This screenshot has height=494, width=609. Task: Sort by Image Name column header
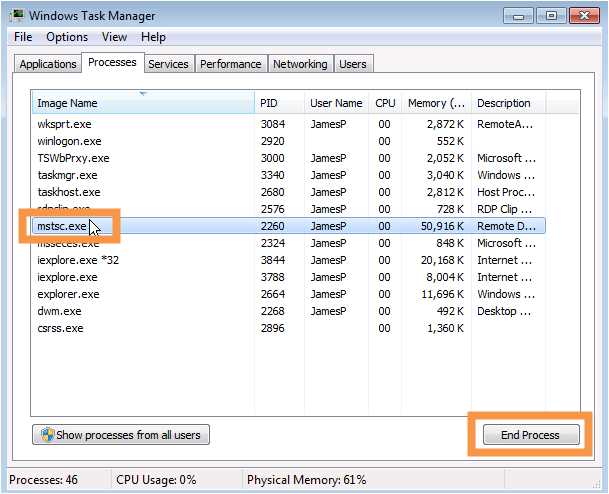point(143,103)
